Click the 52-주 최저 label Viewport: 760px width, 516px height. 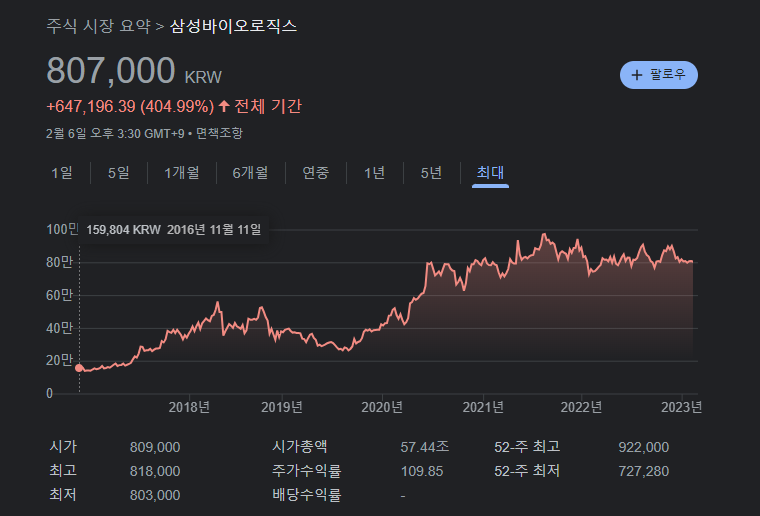(527, 470)
